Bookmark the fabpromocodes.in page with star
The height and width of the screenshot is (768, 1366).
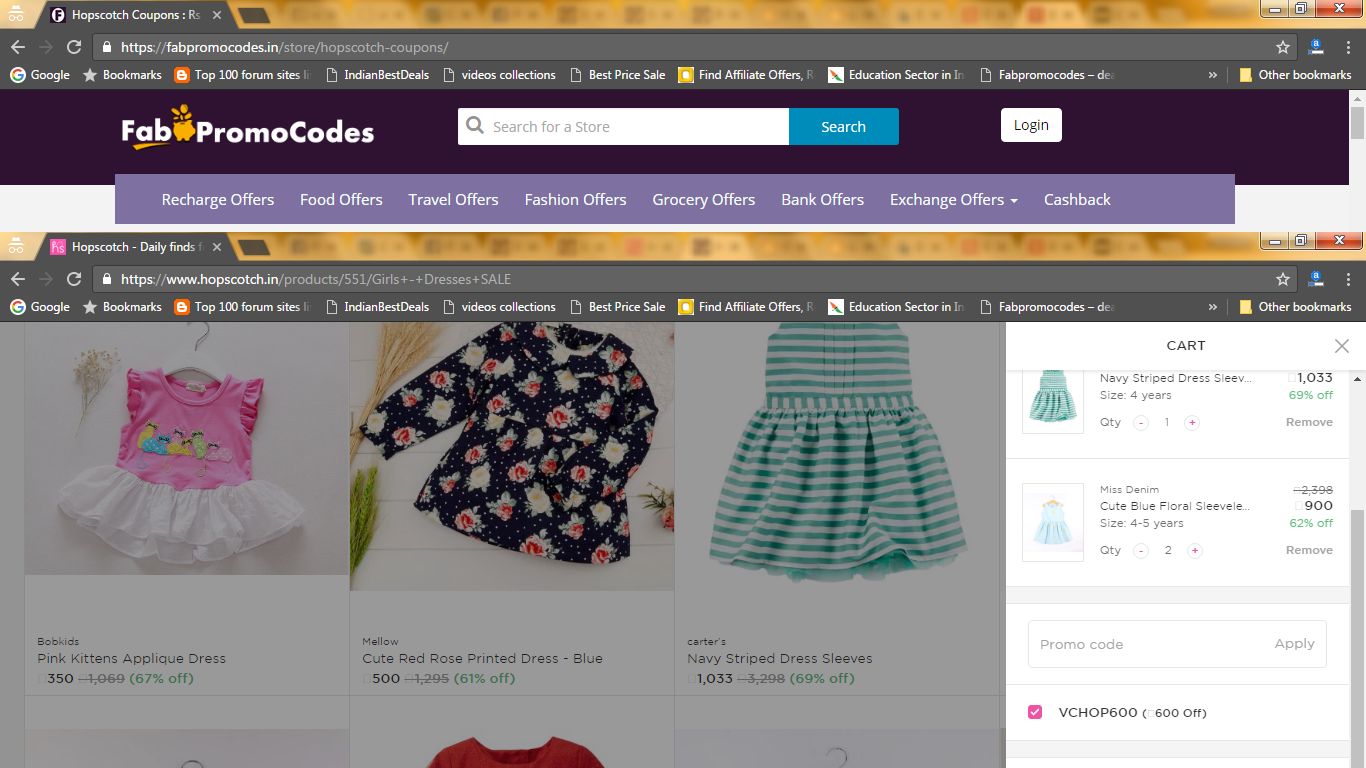pos(1283,47)
